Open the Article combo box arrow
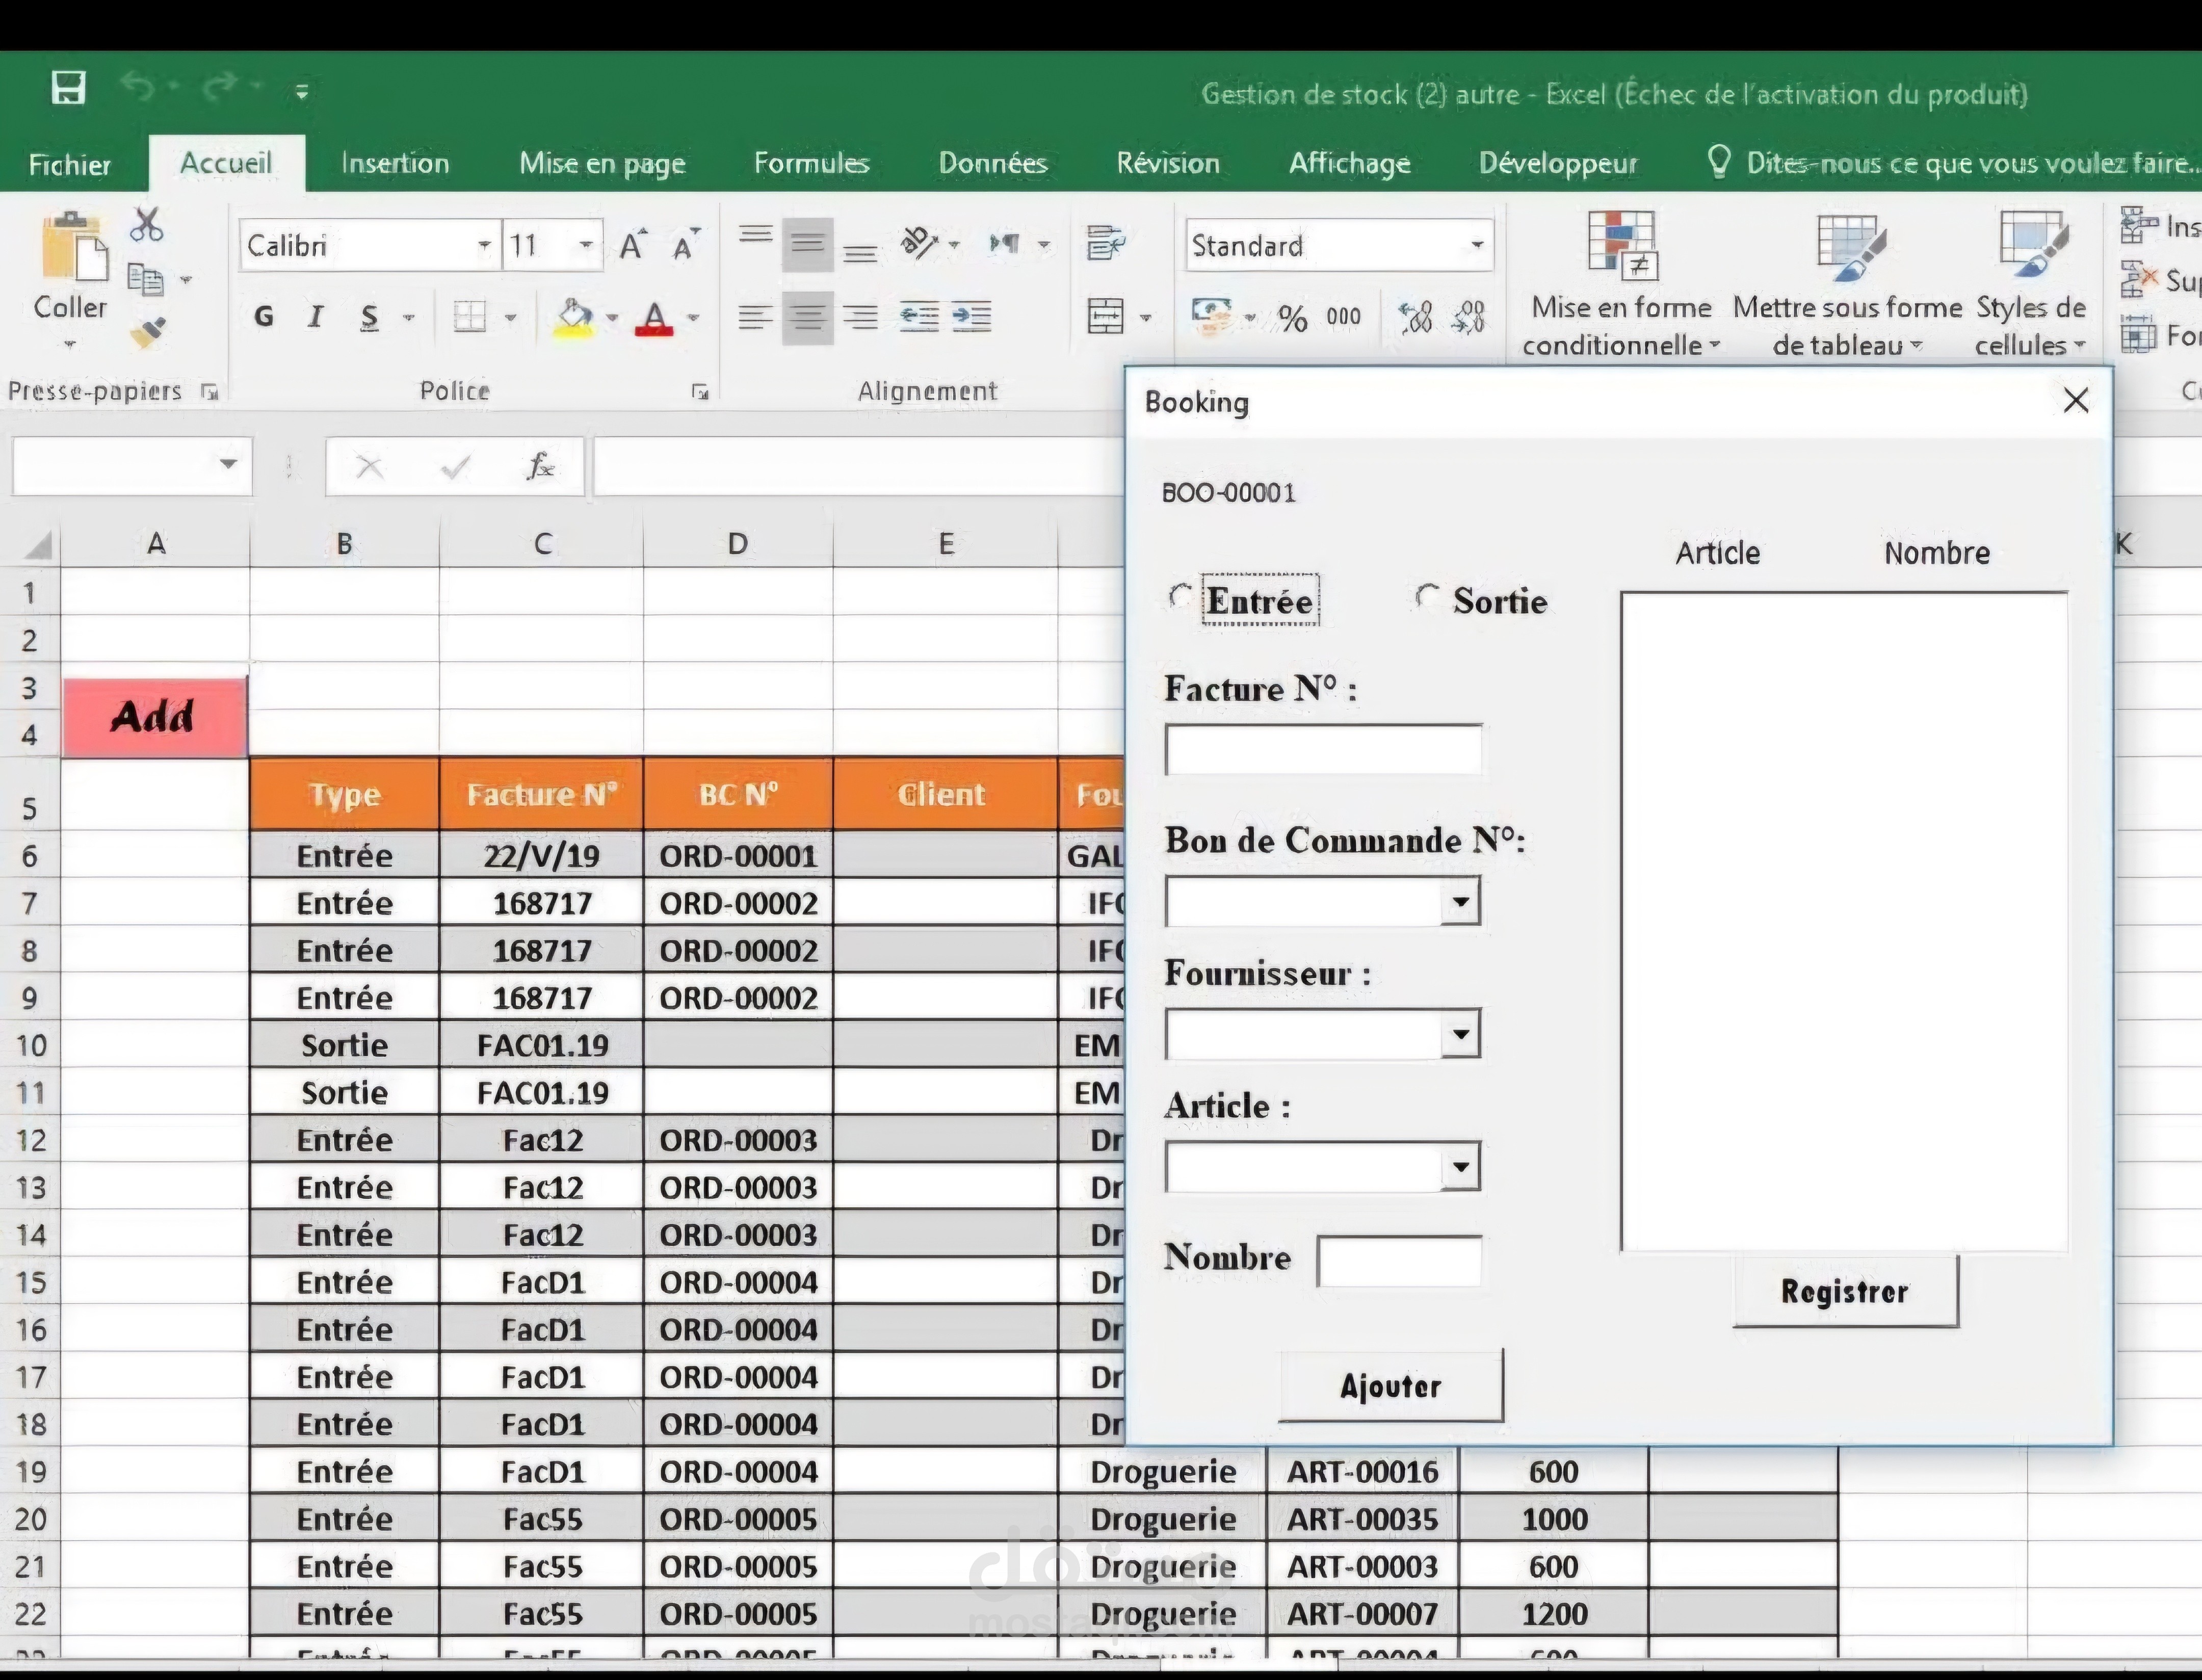The width and height of the screenshot is (2202, 1680). click(1460, 1167)
